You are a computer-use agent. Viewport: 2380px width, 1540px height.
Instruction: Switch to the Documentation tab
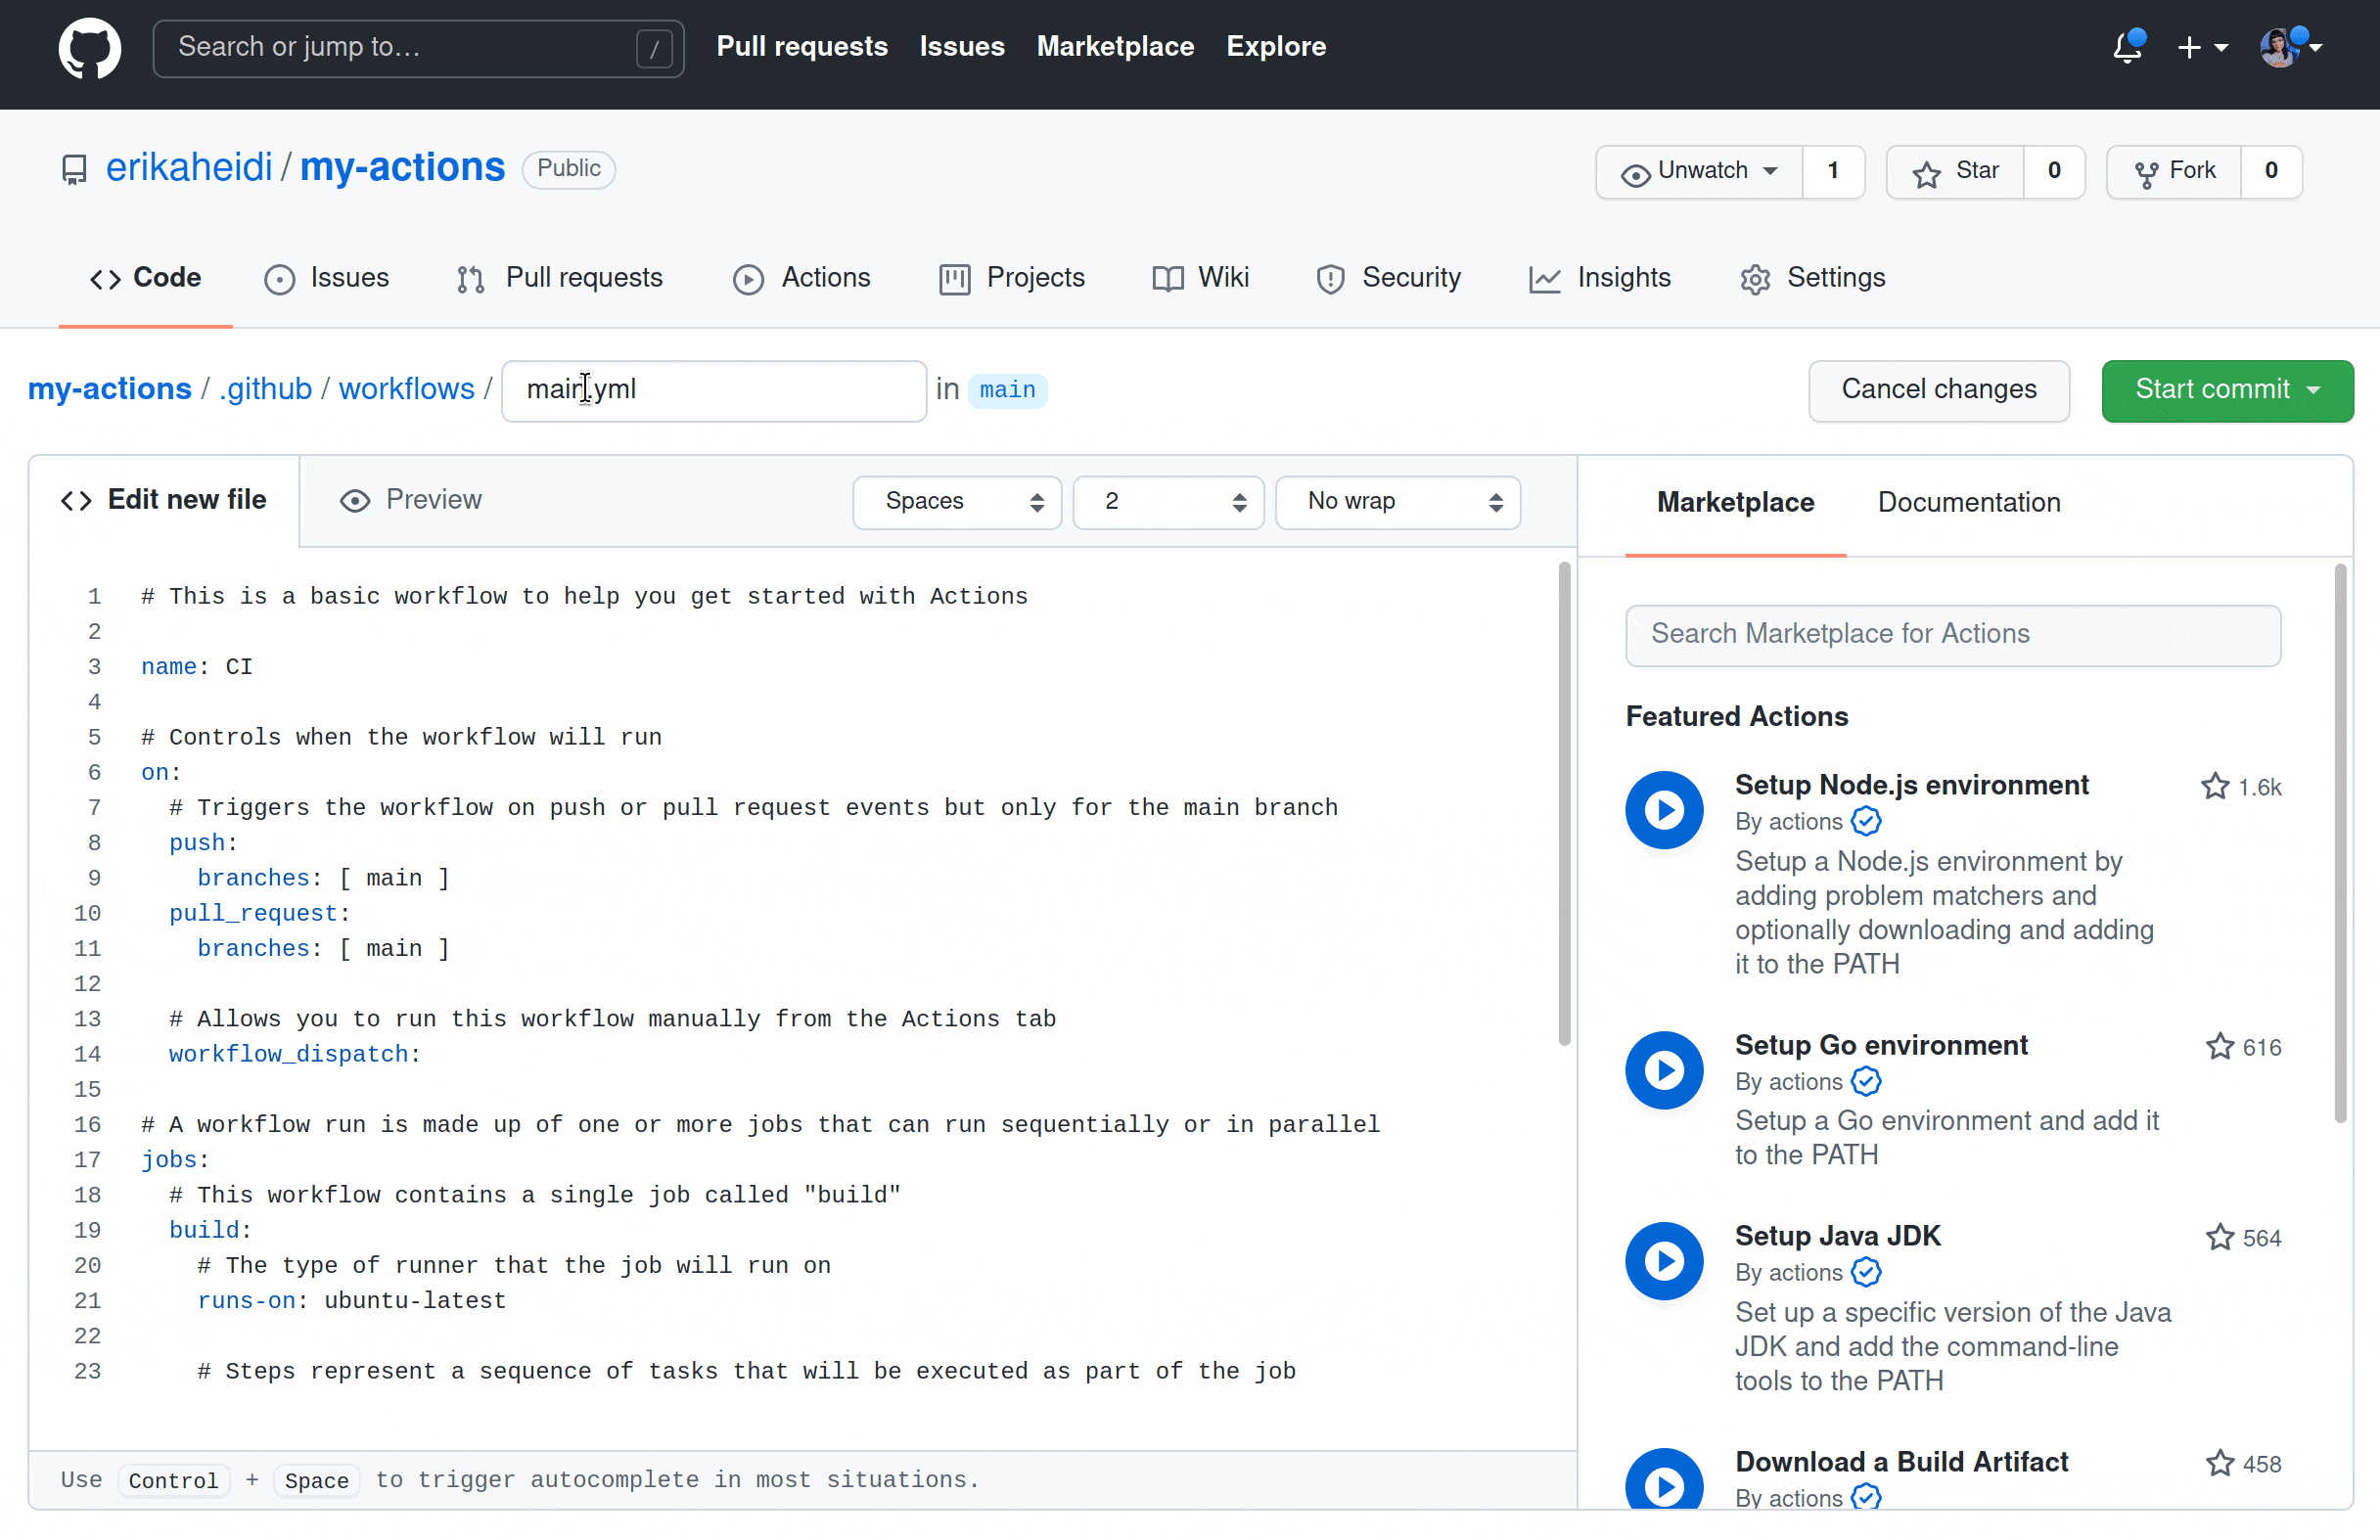[x=1969, y=501]
